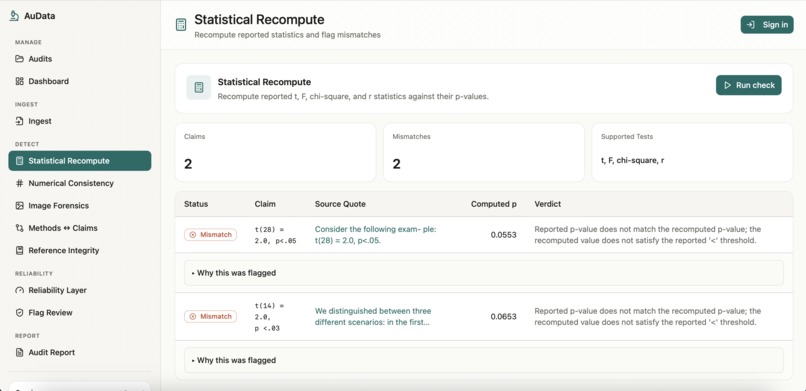Click the Mismatch badge for t(28) claim
This screenshot has width=806, height=391.
[211, 235]
